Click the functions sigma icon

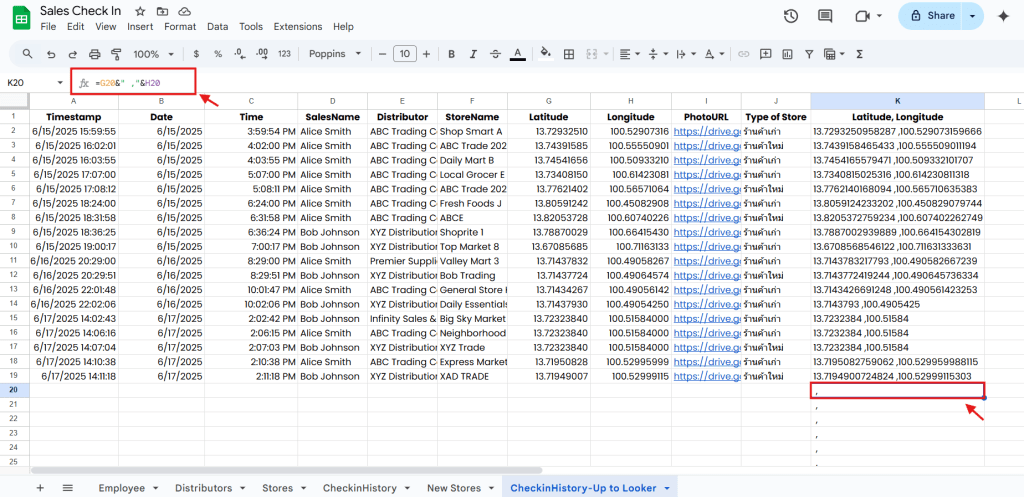pyautogui.click(x=859, y=54)
